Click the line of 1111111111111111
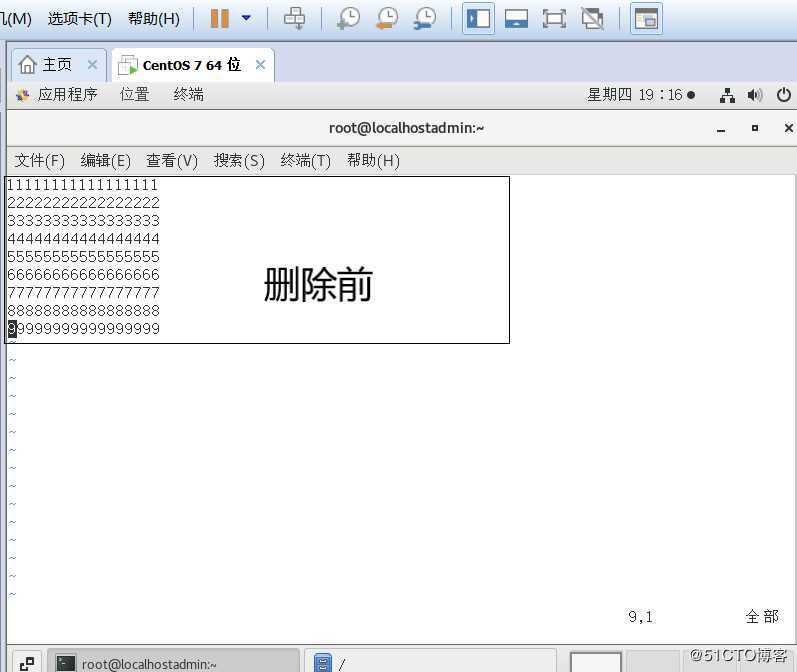This screenshot has width=797, height=672. 82,185
